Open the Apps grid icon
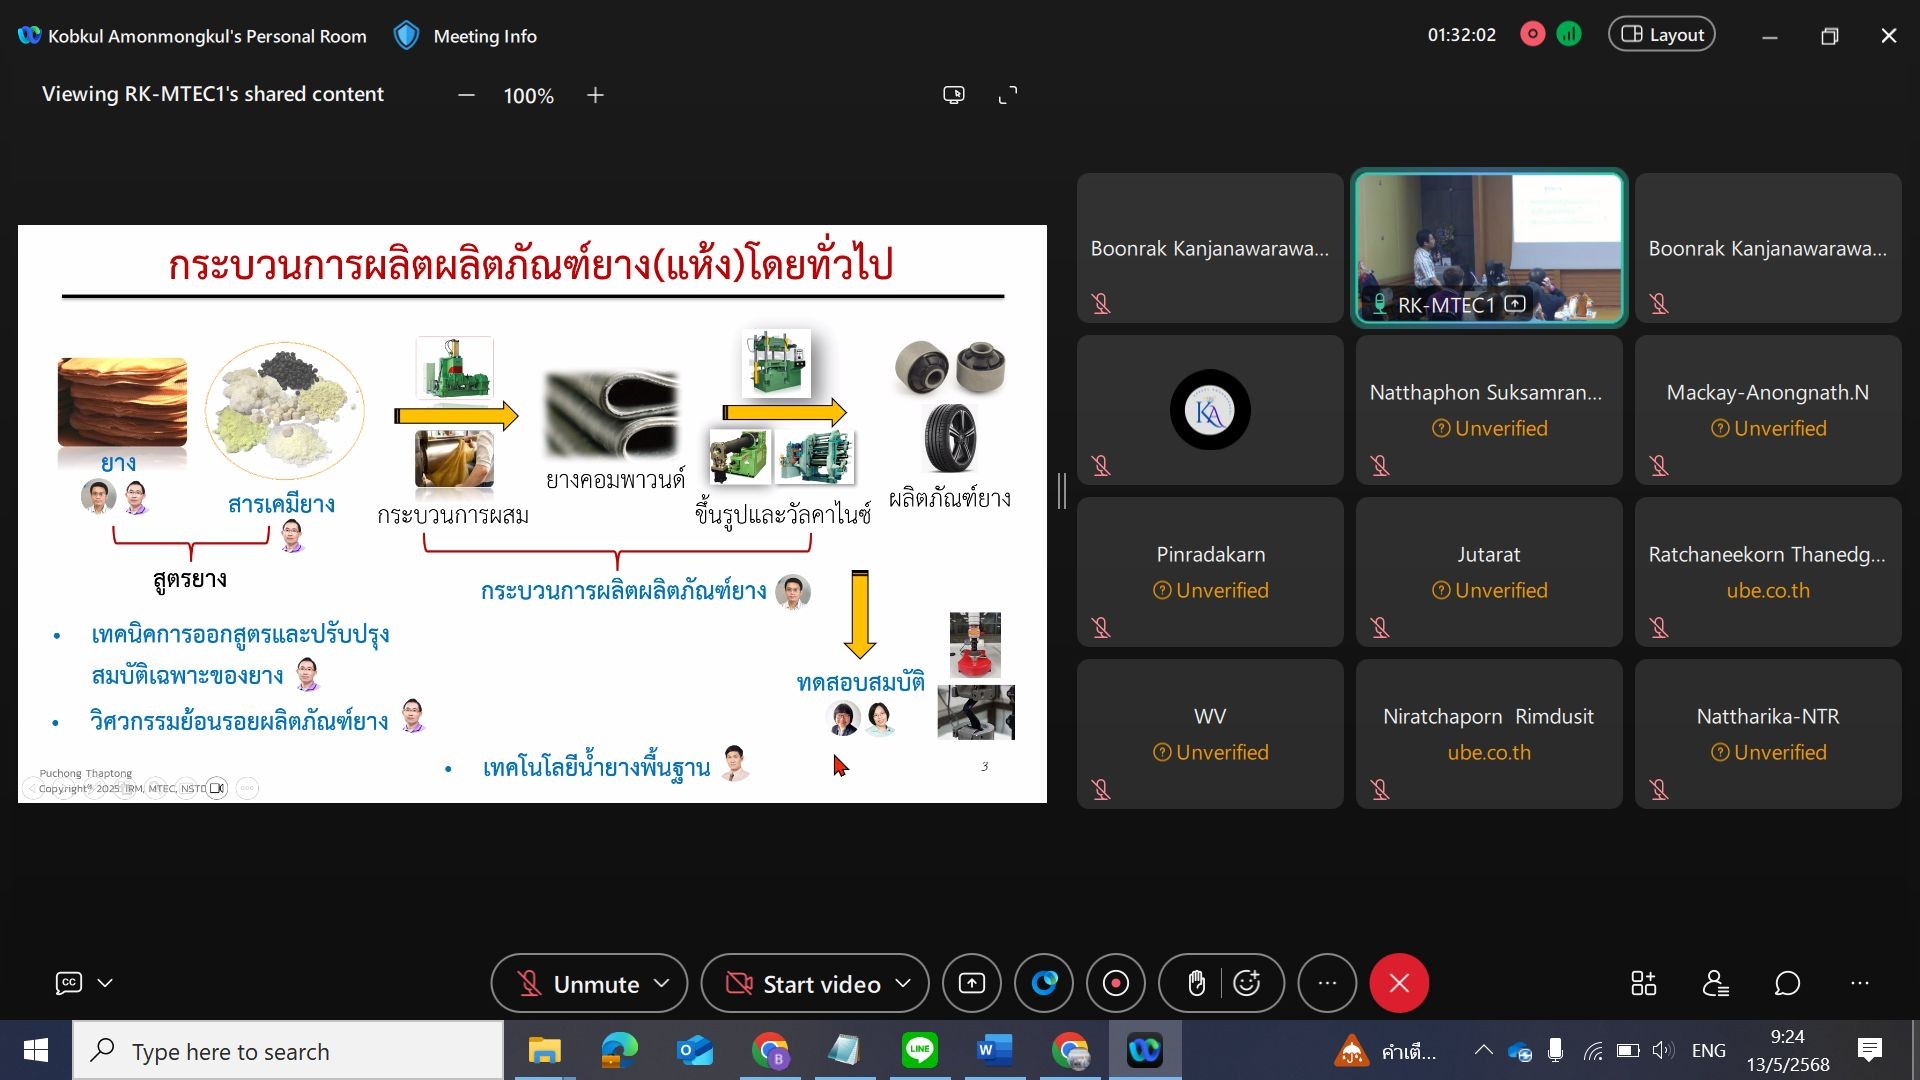This screenshot has height=1080, width=1920. click(1643, 984)
